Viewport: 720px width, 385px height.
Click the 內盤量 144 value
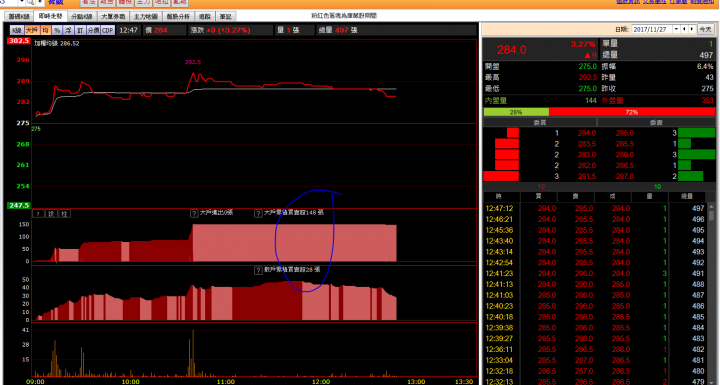click(591, 101)
